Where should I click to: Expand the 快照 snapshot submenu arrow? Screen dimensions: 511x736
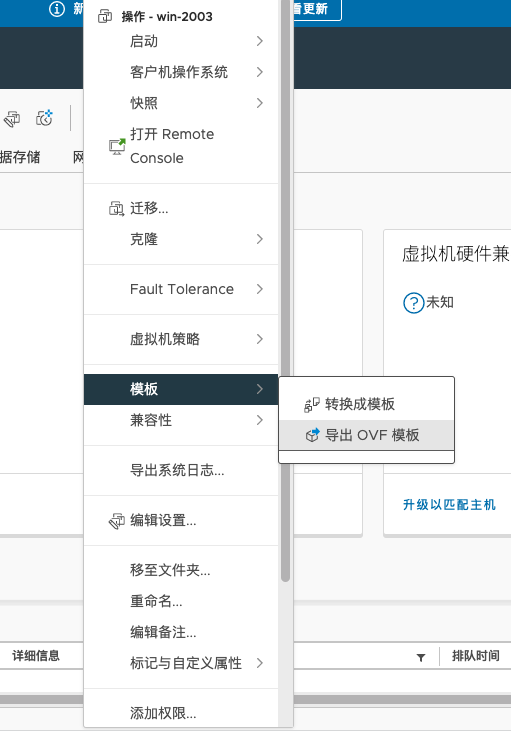coord(259,103)
